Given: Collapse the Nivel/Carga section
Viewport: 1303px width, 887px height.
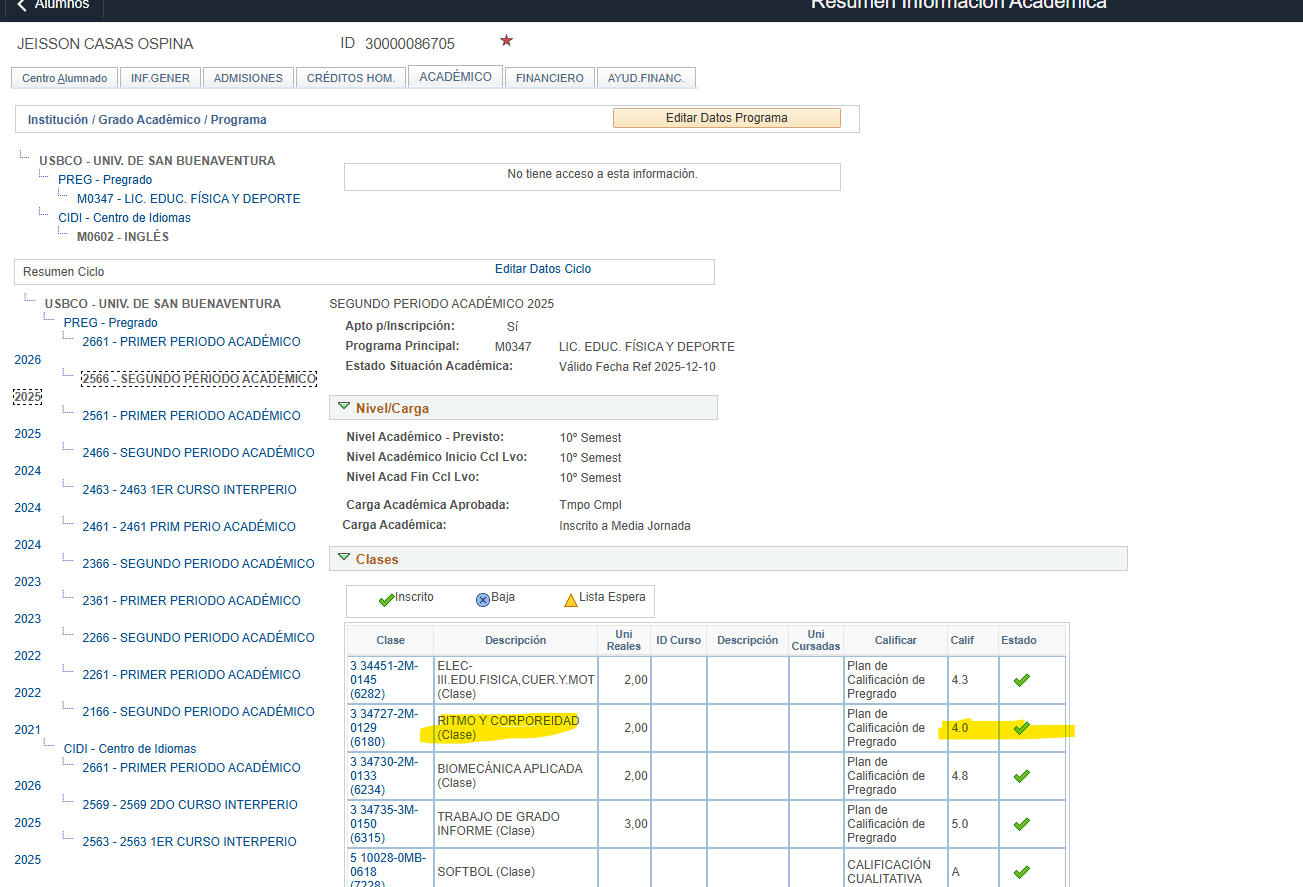Looking at the screenshot, I should (344, 407).
